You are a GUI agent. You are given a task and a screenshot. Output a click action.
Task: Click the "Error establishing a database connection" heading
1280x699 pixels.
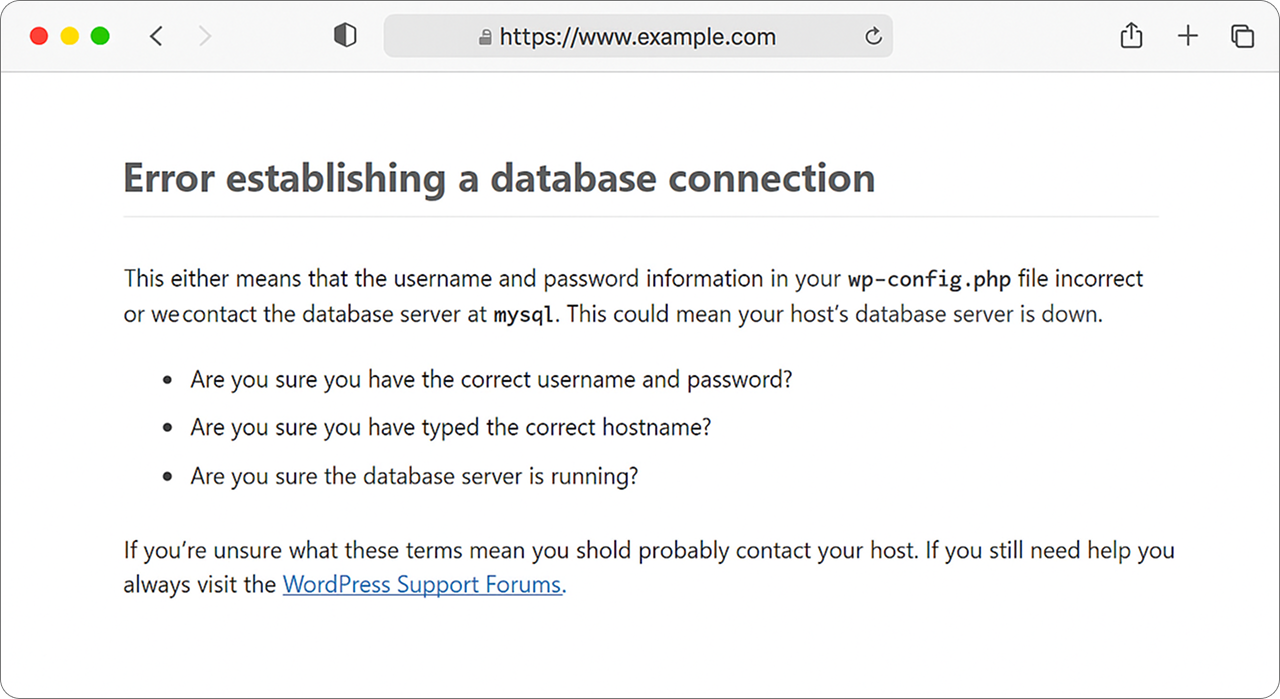499,179
